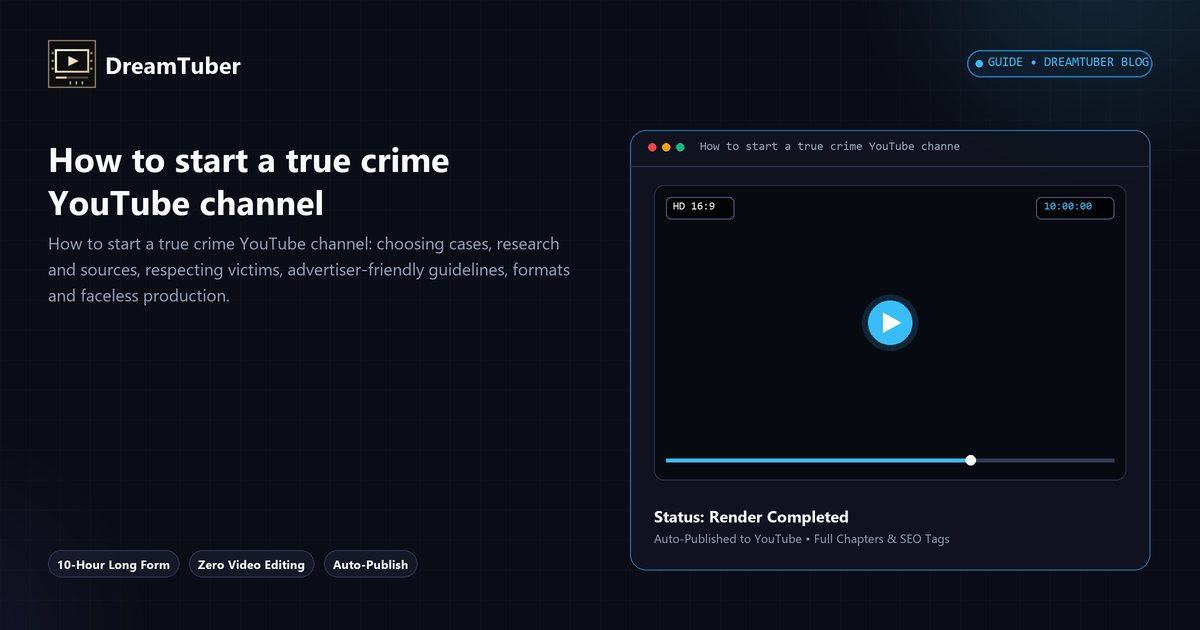Click the window title "How to start a true crime YouTube channe"
Screen dimensions: 1200x630
[x=829, y=147]
